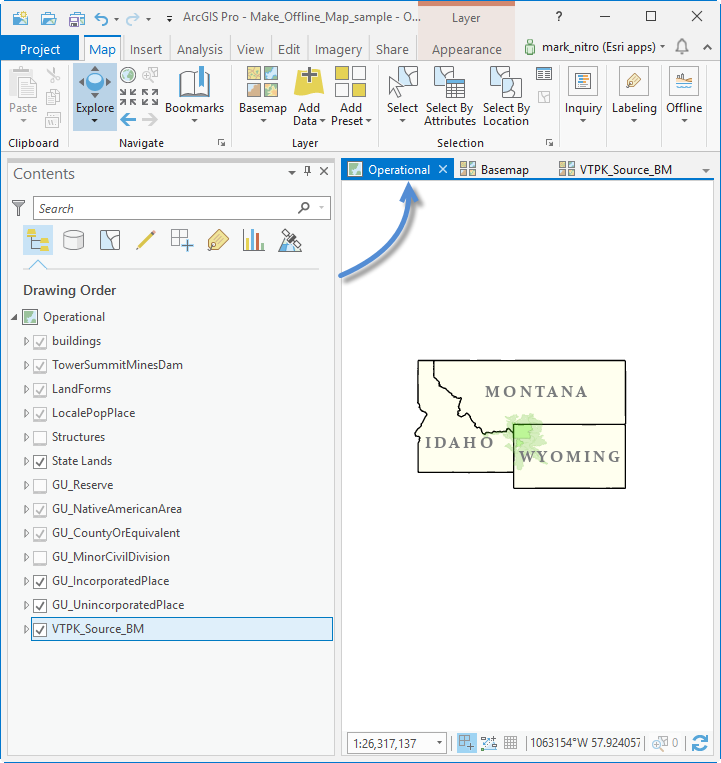Click the Add Preset icon
Image resolution: width=721 pixels, height=763 pixels.
point(350,81)
